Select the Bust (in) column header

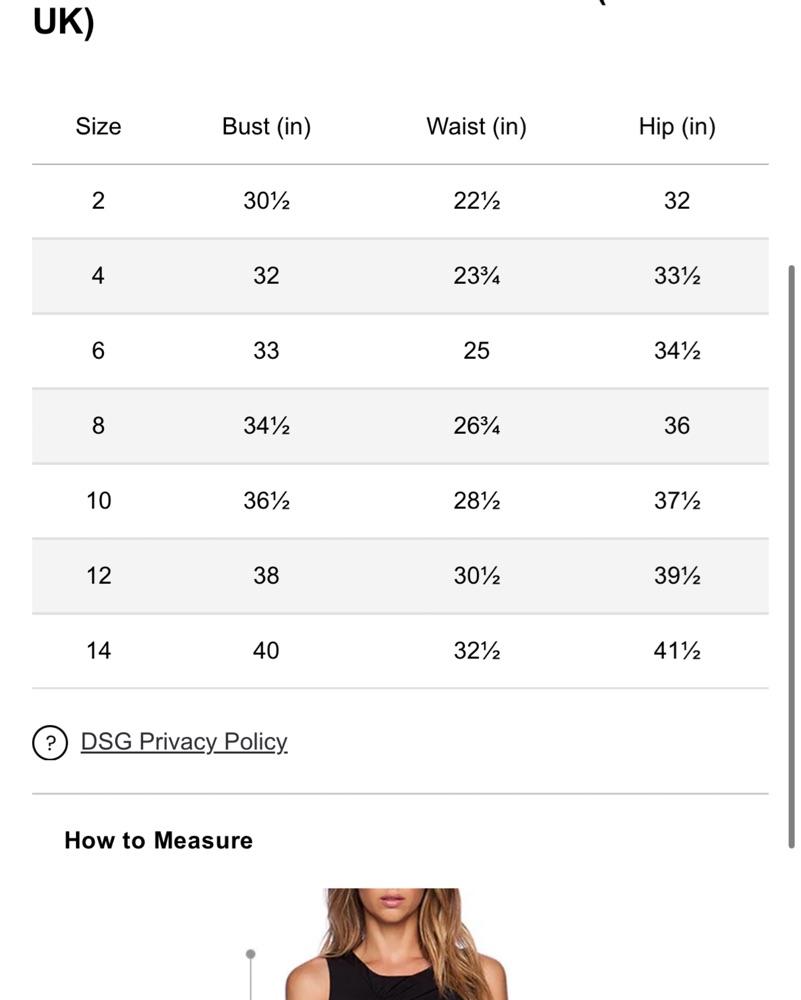pyautogui.click(x=266, y=126)
